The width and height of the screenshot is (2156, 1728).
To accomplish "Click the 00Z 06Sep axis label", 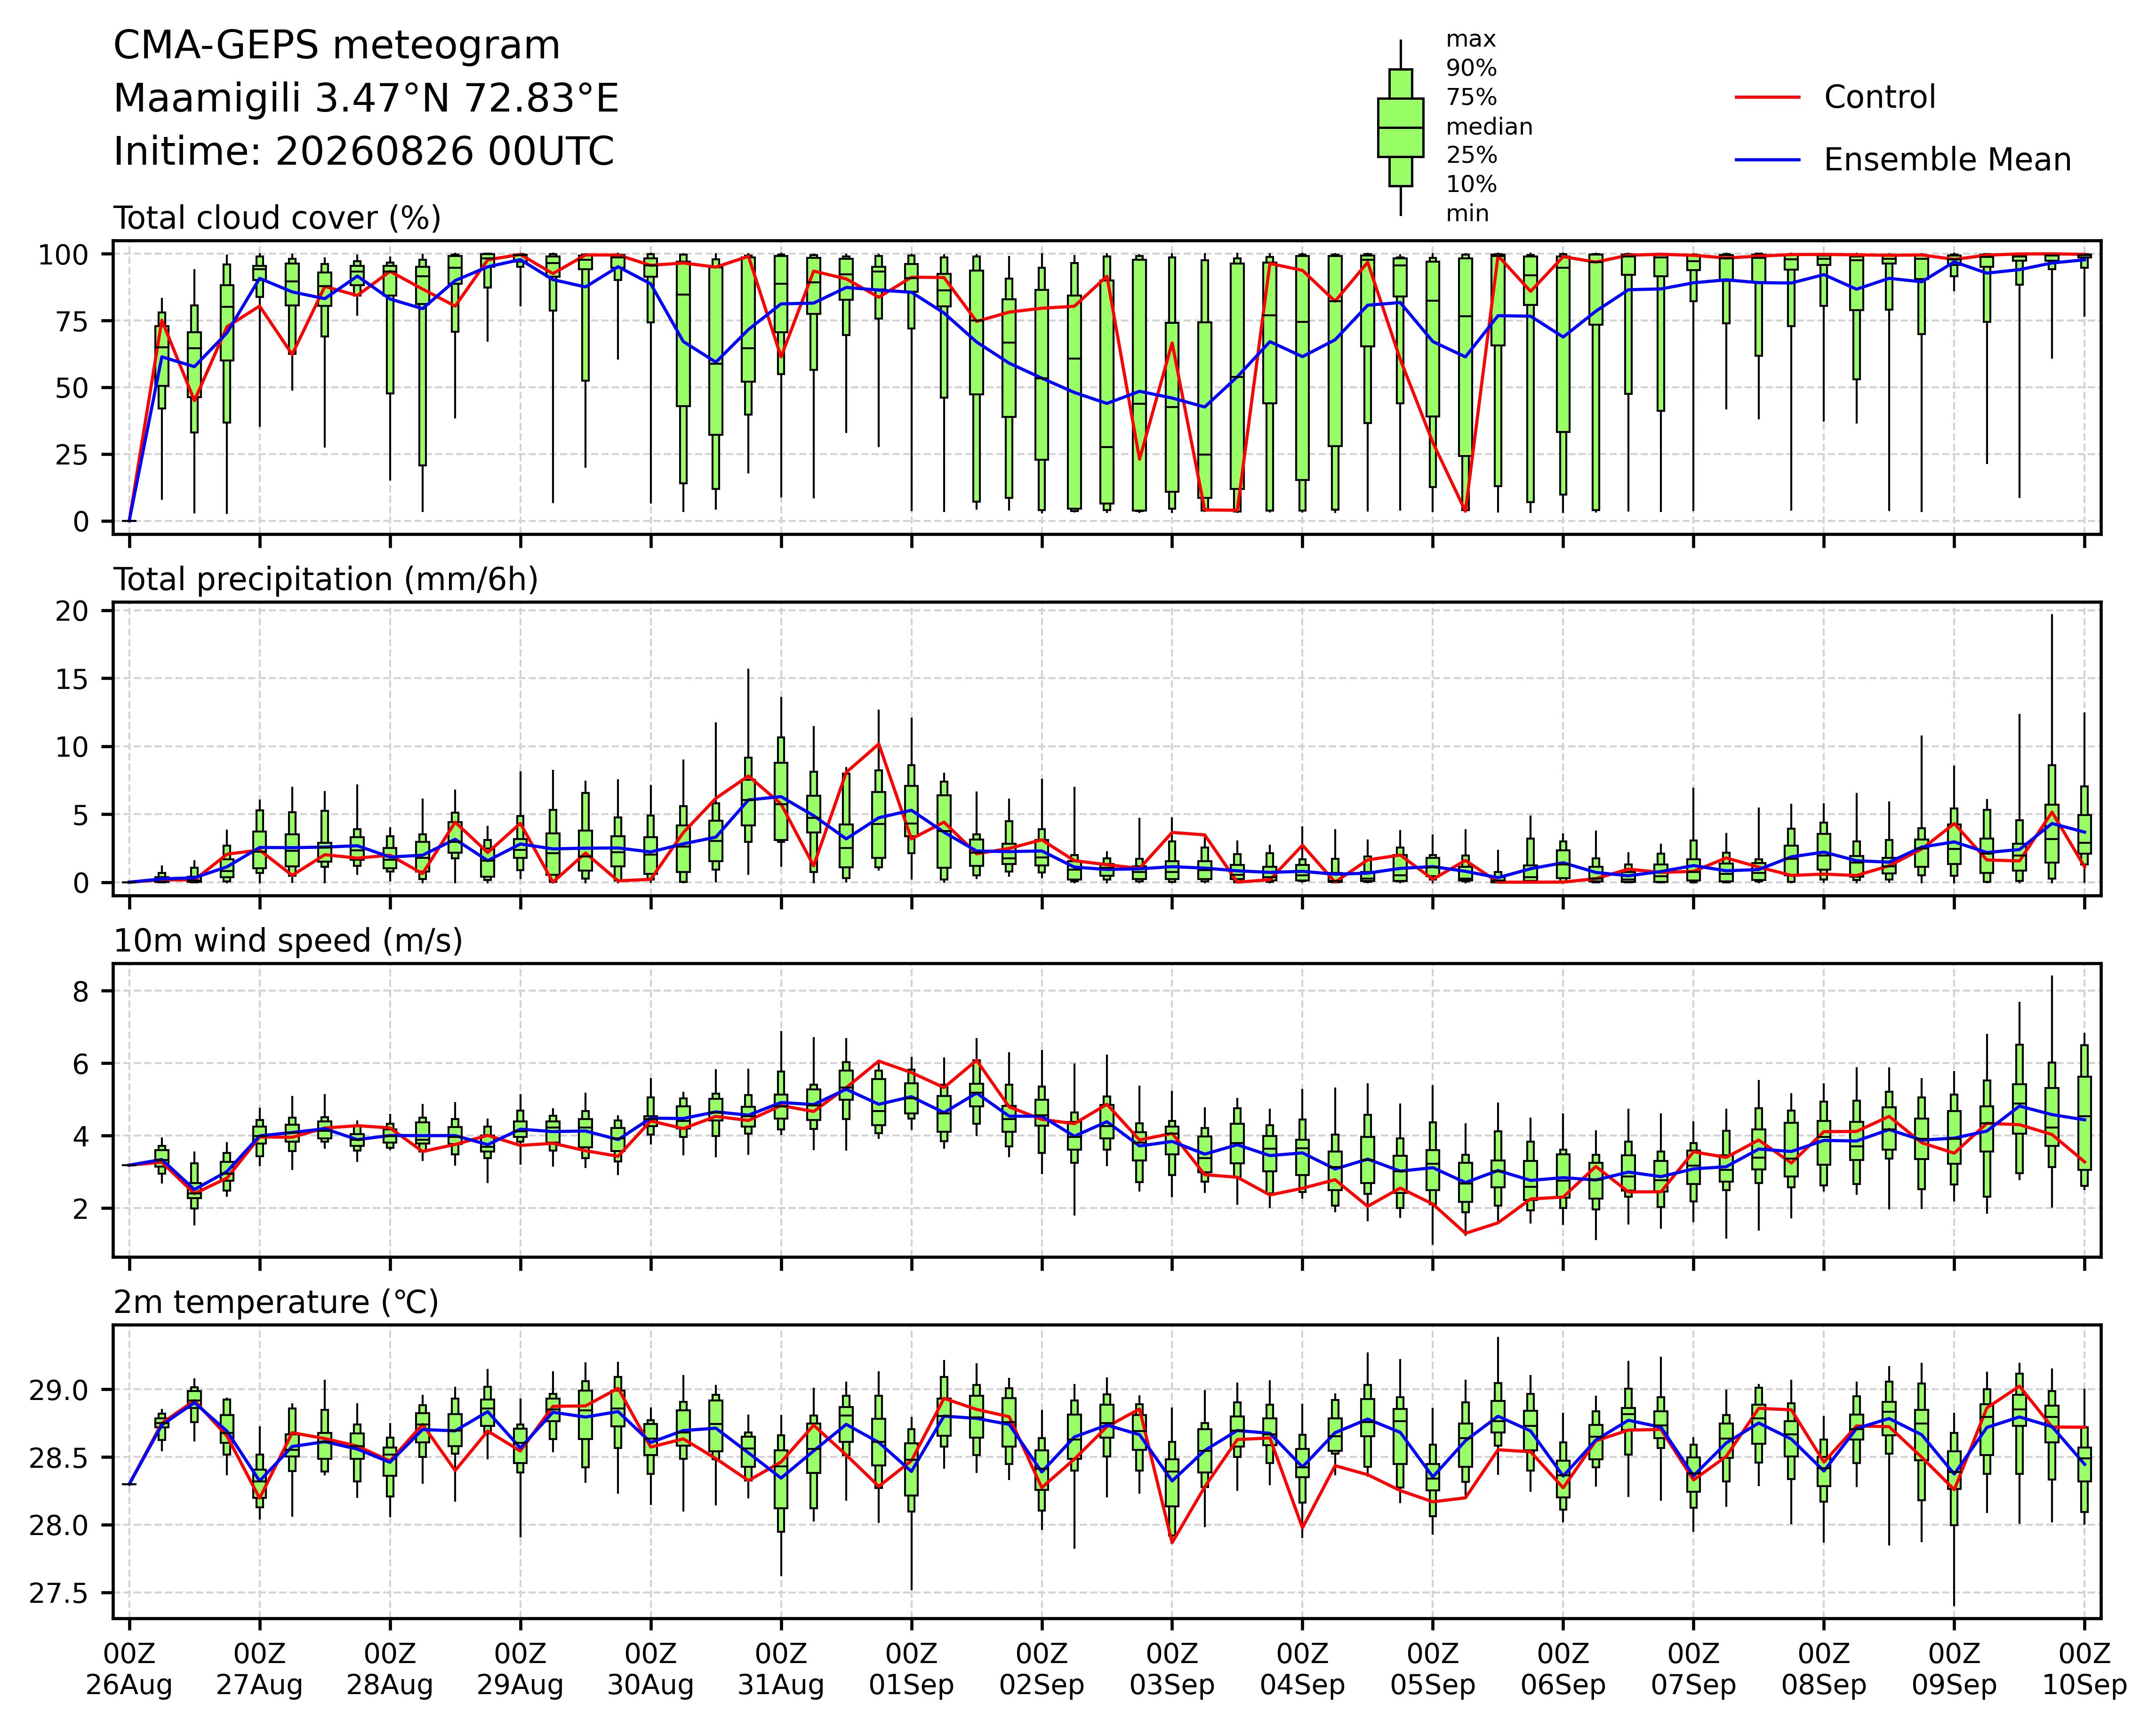I will tap(1563, 1669).
